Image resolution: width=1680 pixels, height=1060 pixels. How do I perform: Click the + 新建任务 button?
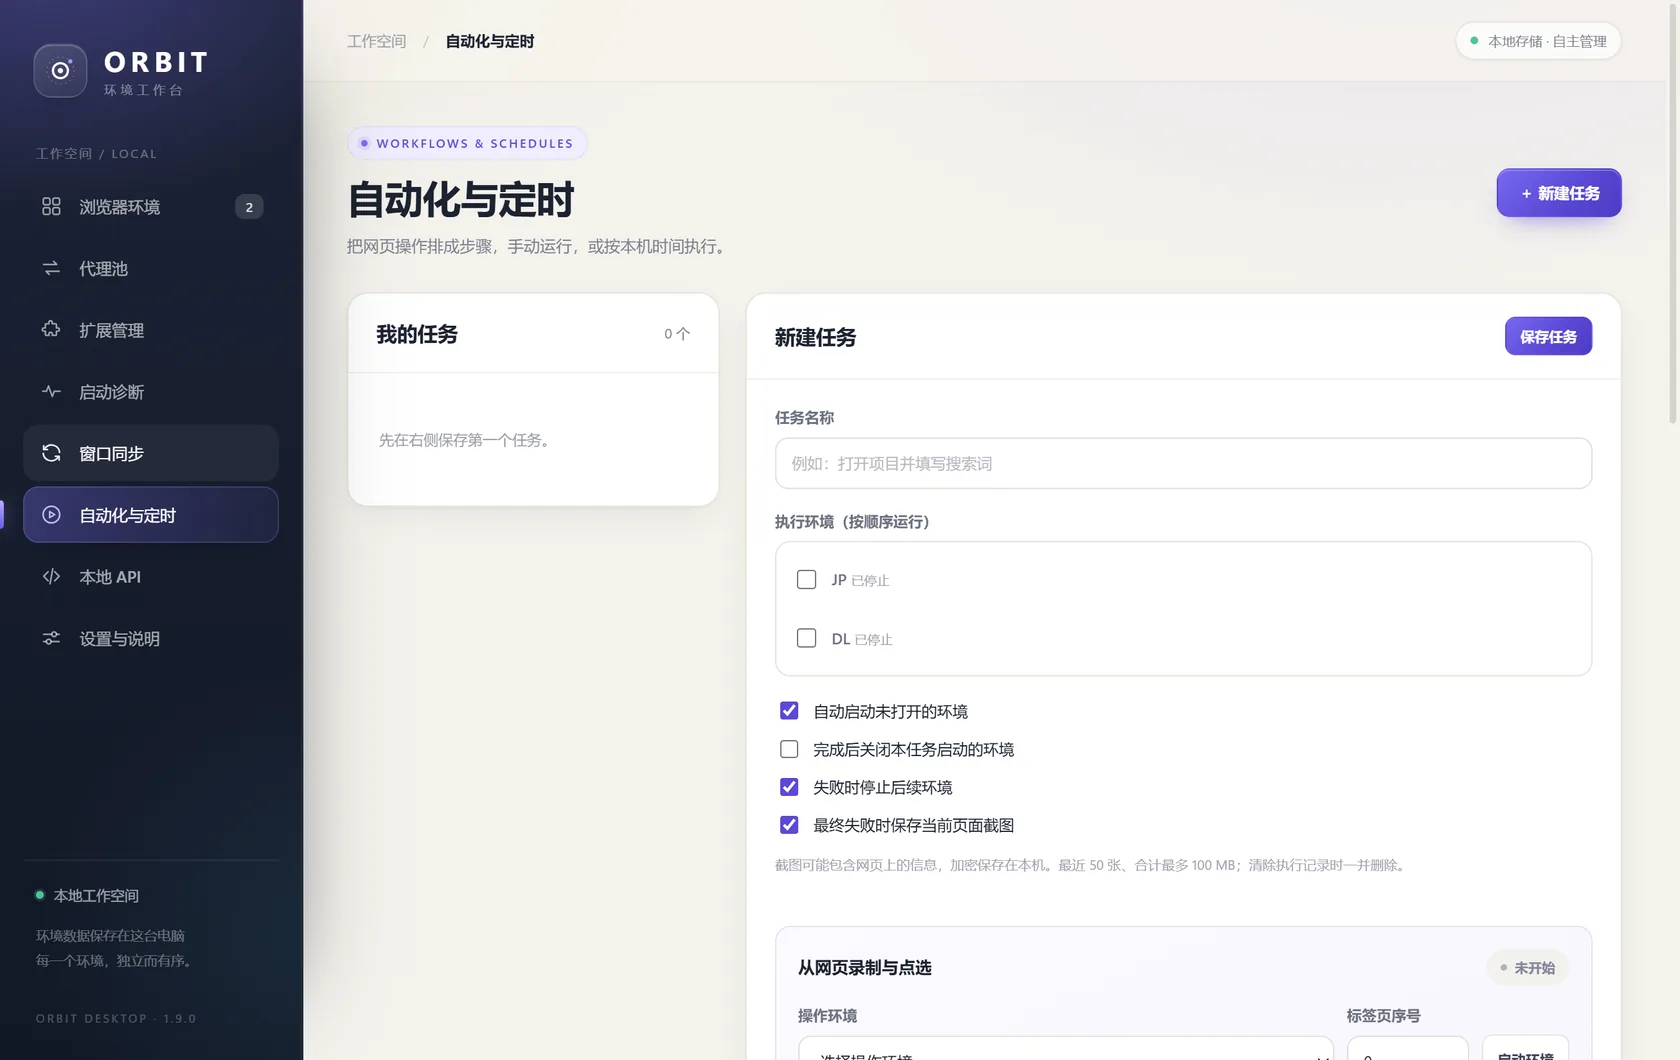tap(1559, 193)
